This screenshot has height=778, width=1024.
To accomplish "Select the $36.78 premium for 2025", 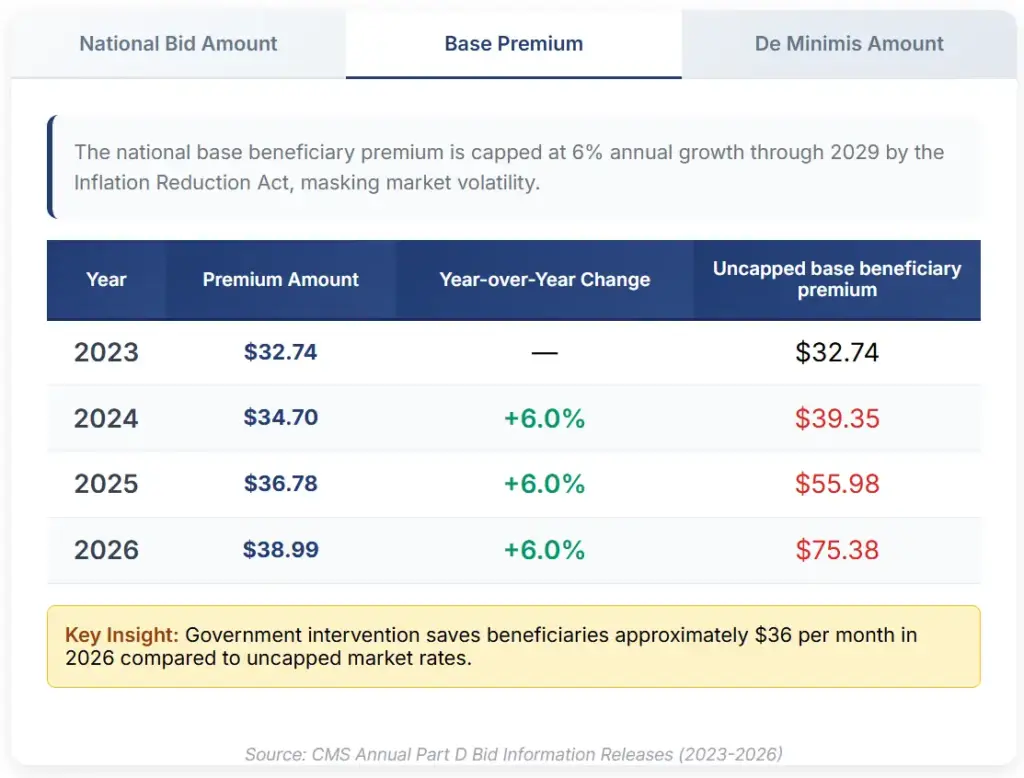I will (281, 484).
